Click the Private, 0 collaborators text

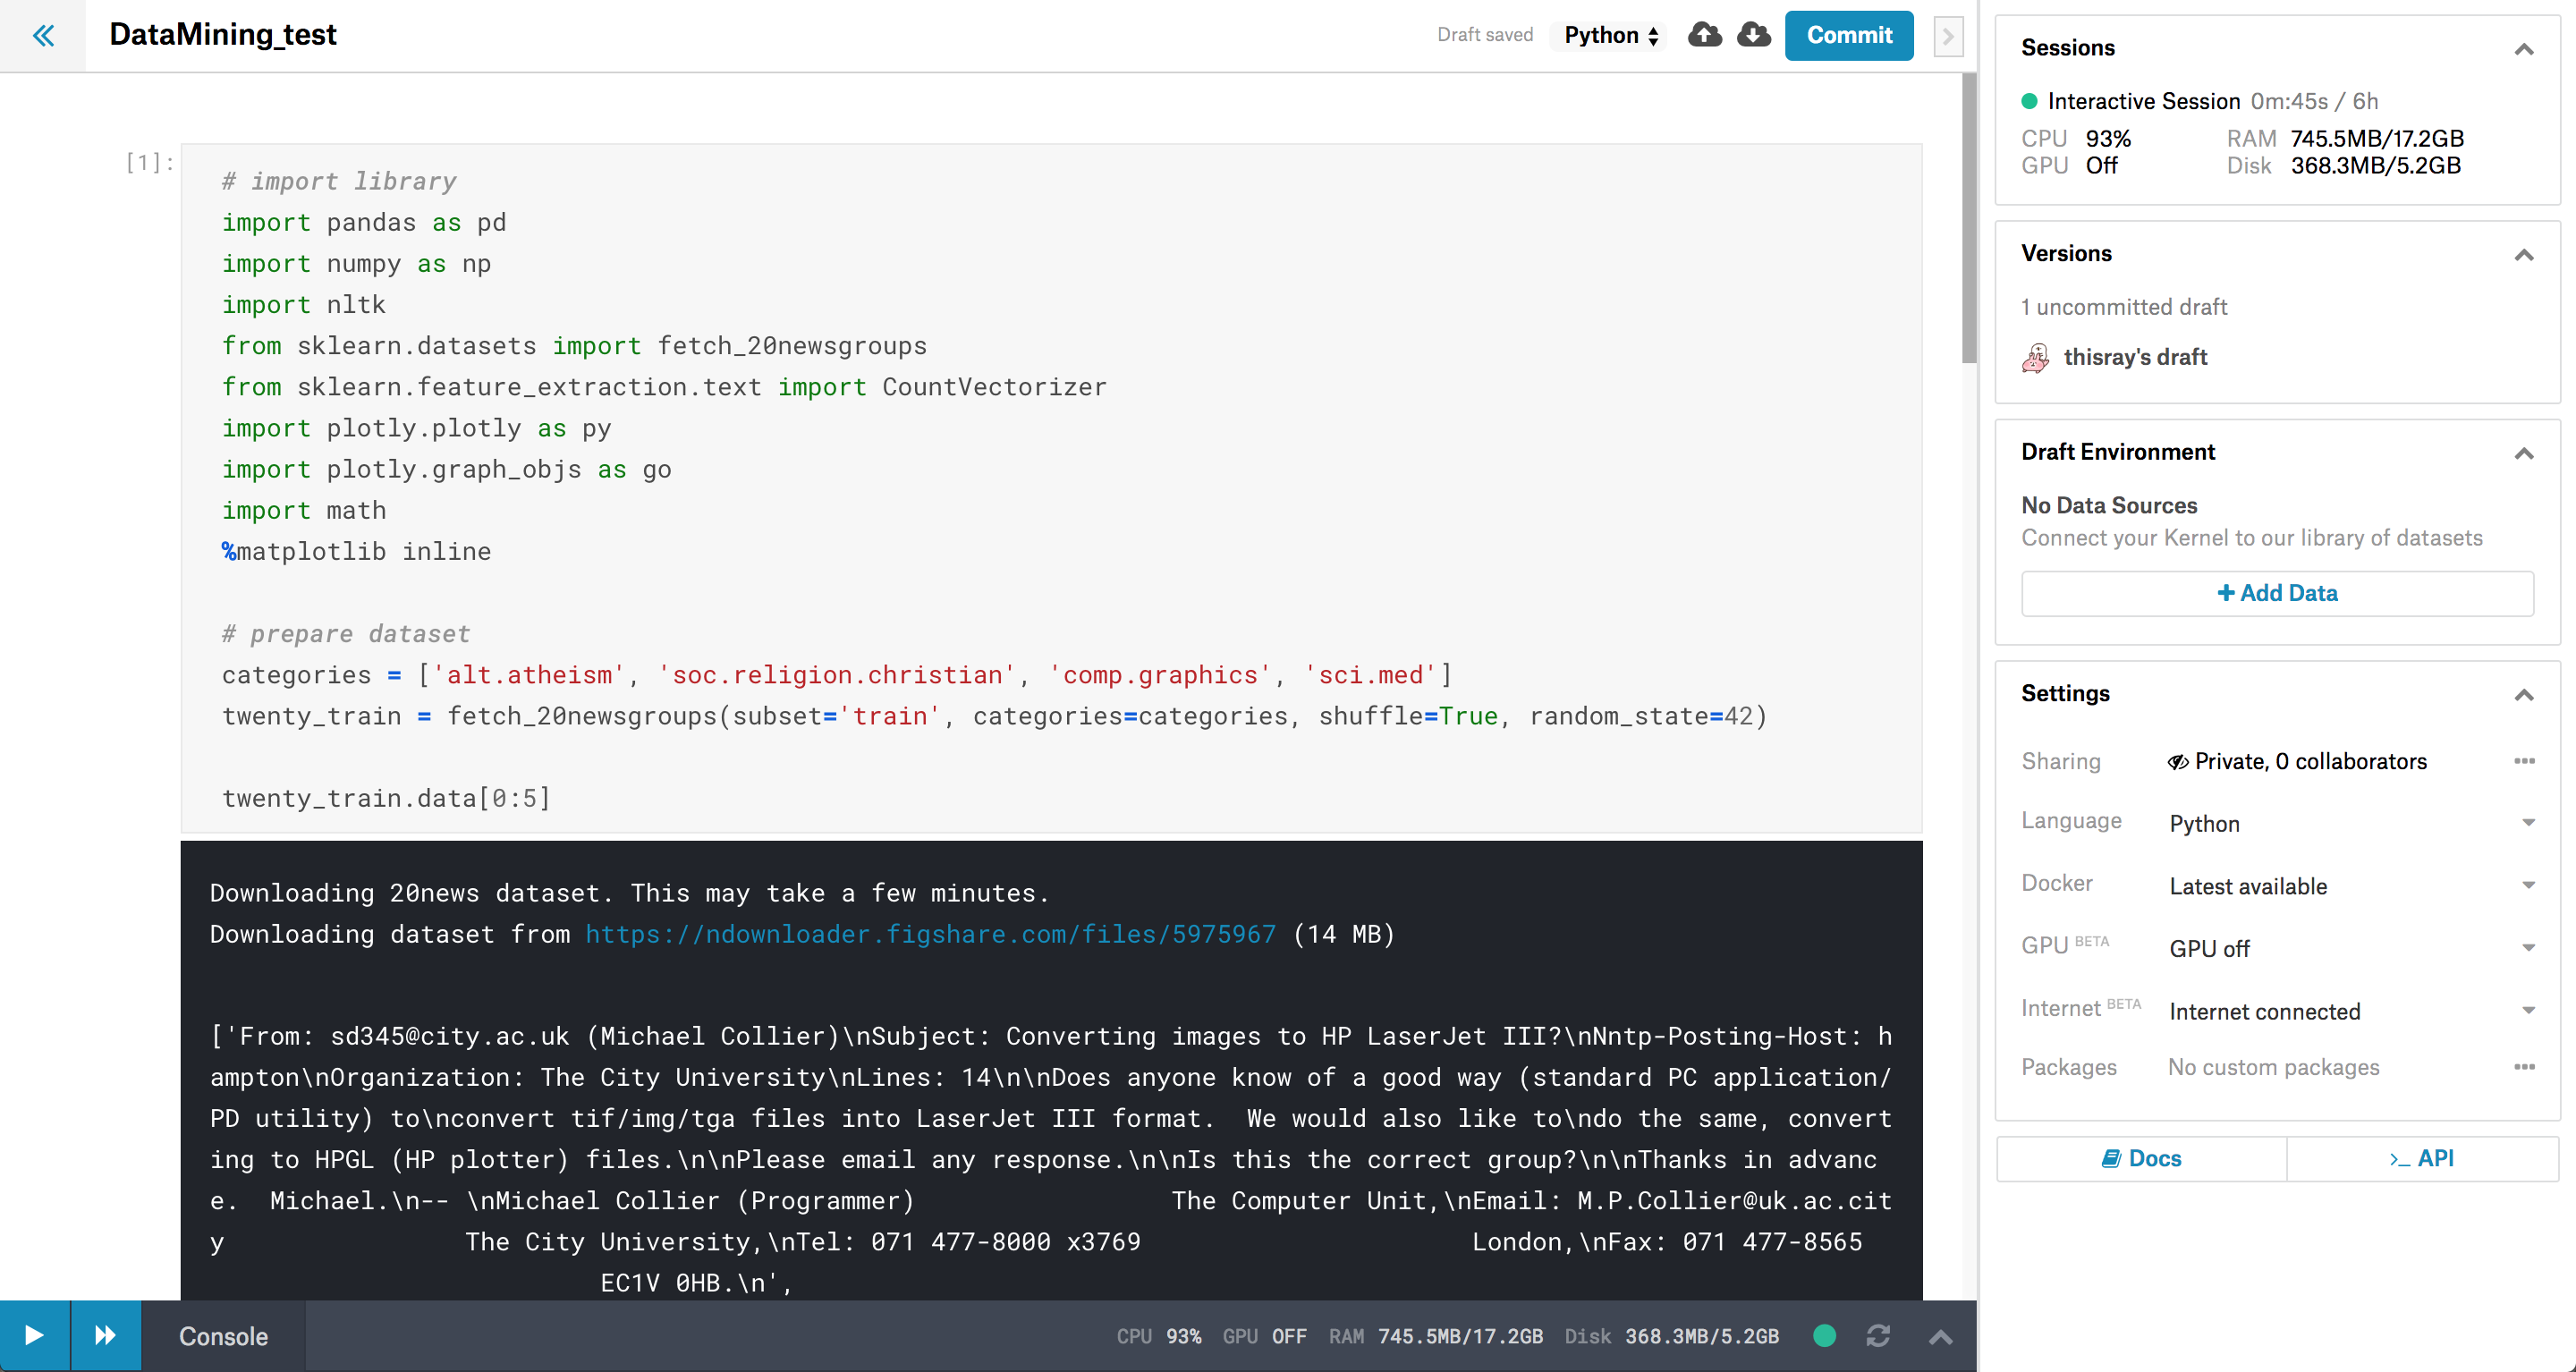point(2310,761)
